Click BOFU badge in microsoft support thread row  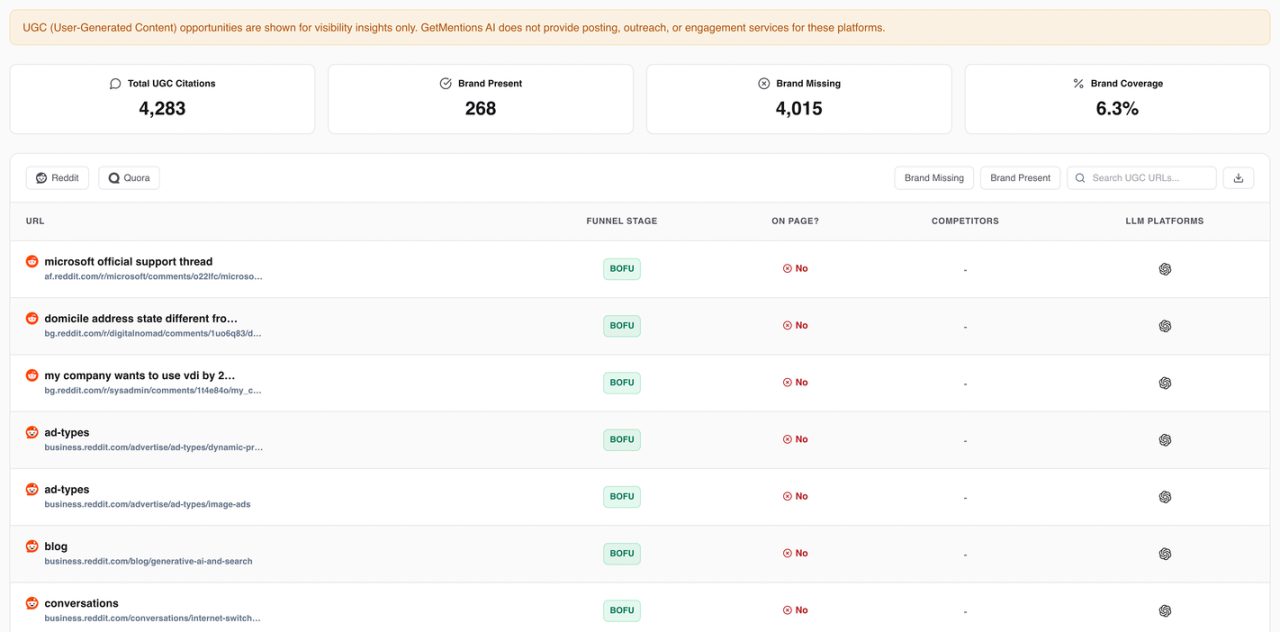click(622, 269)
